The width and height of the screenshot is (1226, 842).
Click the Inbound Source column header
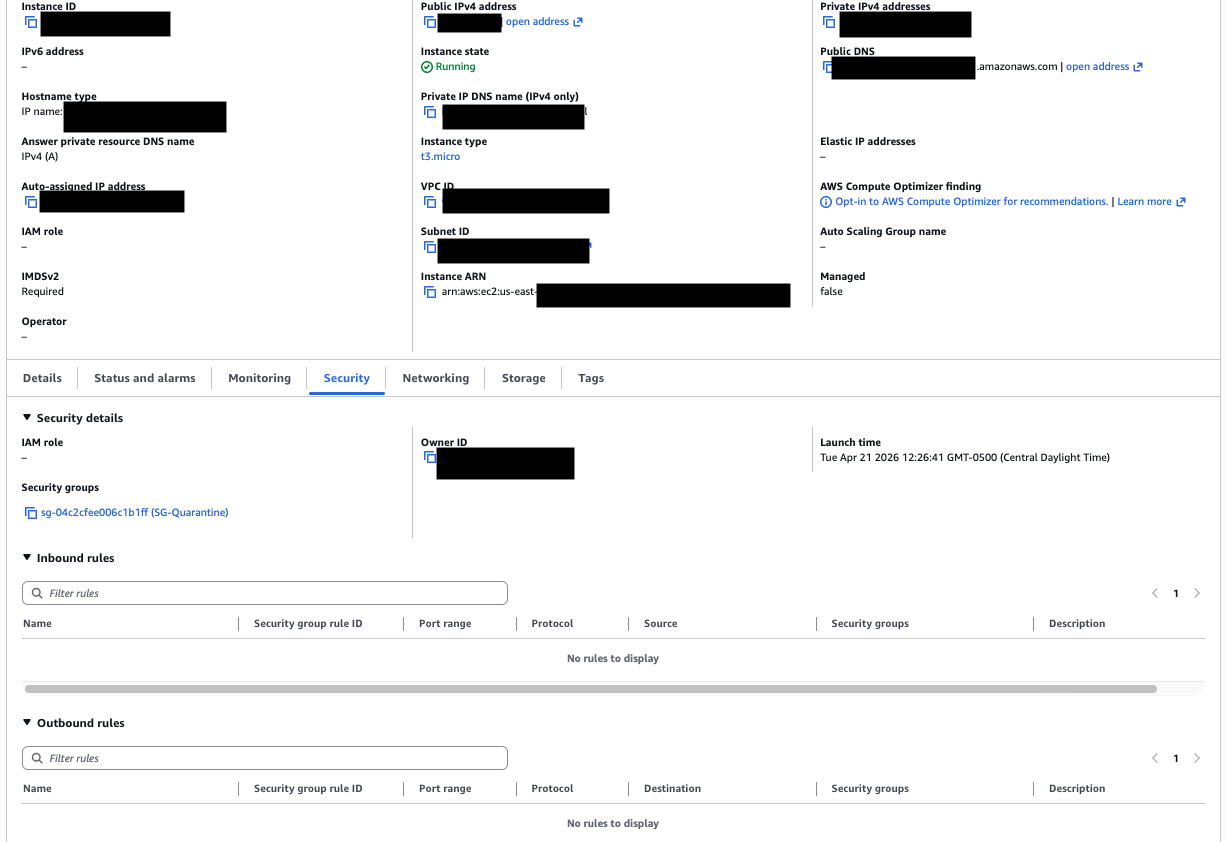click(x=661, y=624)
